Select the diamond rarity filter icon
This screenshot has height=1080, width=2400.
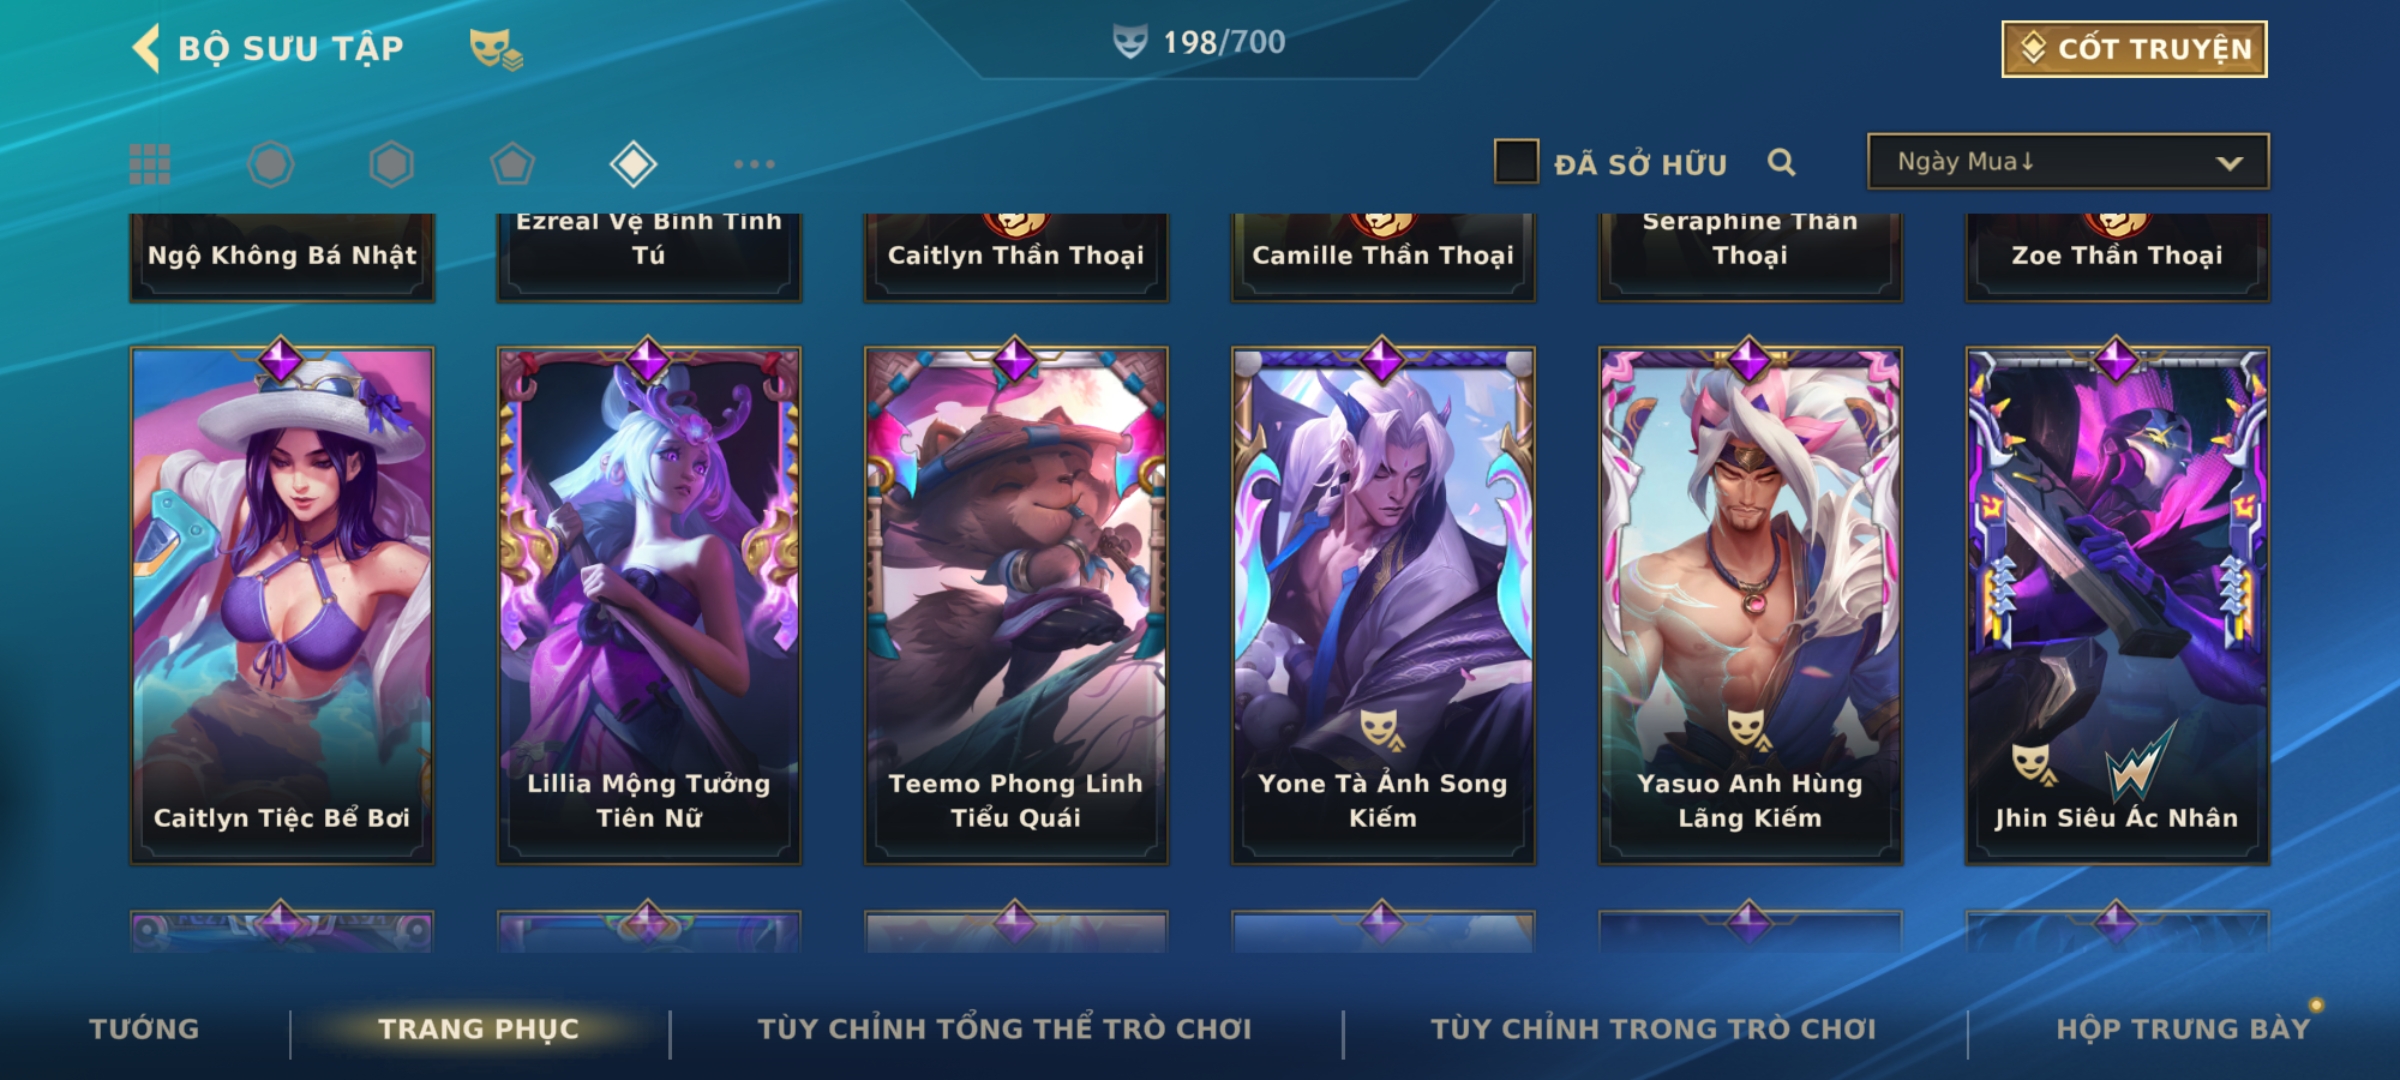point(633,164)
